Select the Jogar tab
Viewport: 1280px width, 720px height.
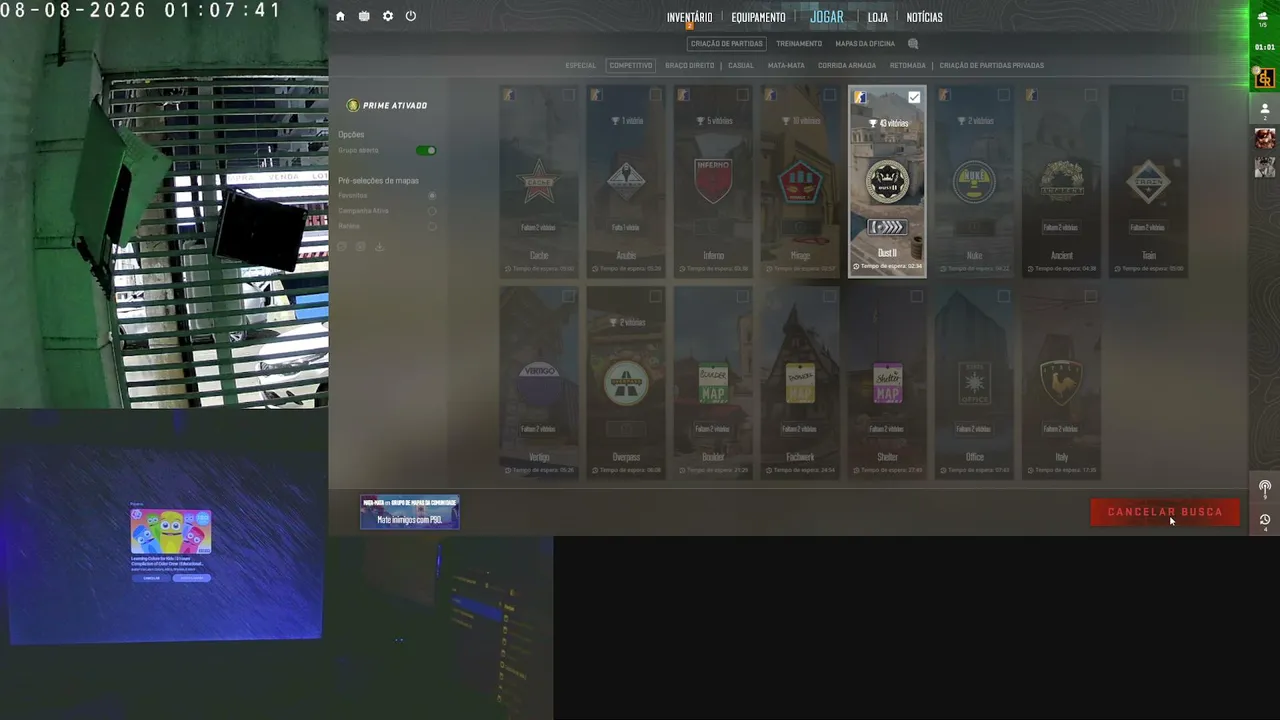pos(827,17)
